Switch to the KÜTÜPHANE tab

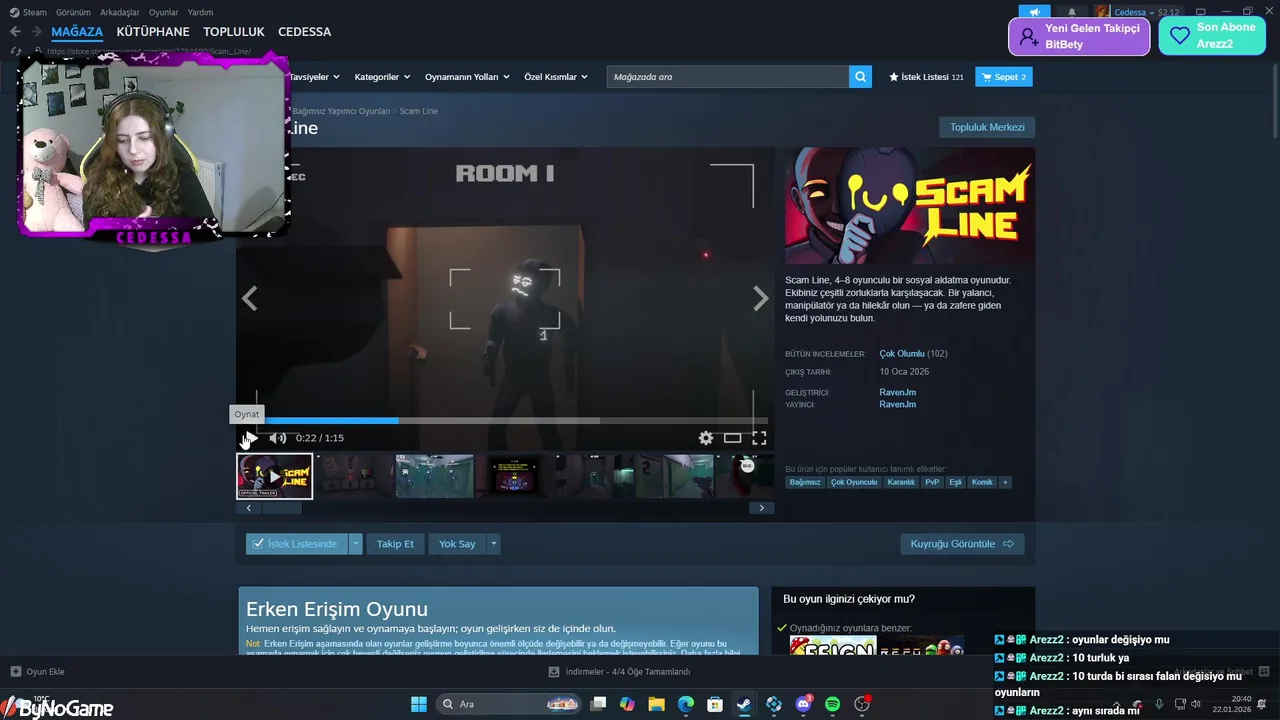(x=153, y=32)
